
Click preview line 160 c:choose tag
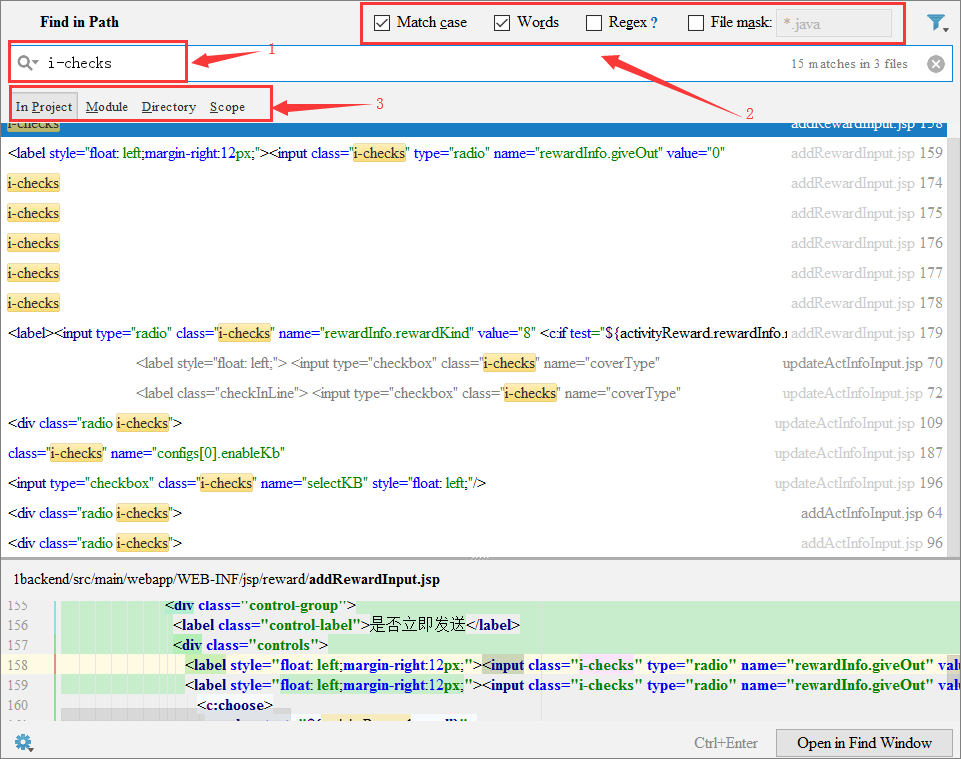[235, 705]
